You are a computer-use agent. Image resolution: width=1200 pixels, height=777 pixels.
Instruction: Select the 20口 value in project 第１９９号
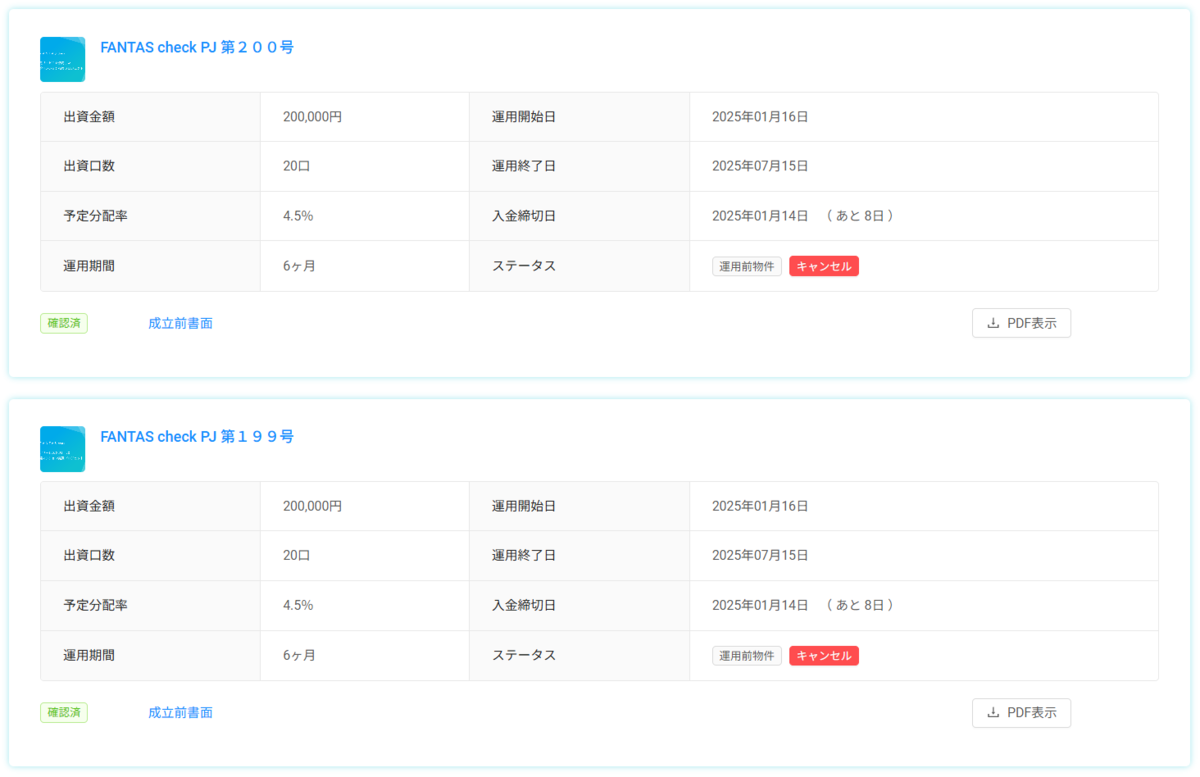point(297,556)
